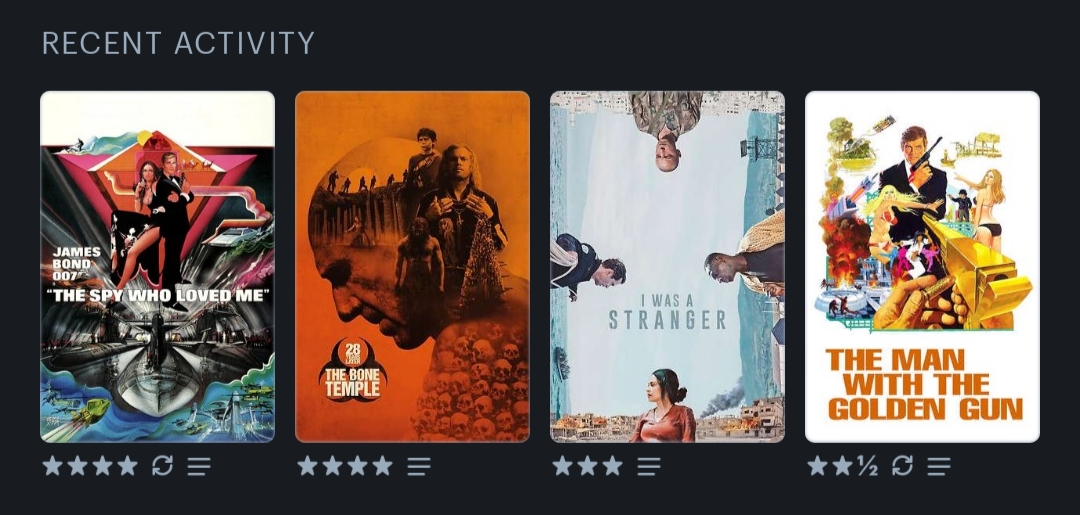Viewport: 1080px width, 515px height.
Task: Open review icon under The Man with the Golden Gun
Action: (x=939, y=466)
